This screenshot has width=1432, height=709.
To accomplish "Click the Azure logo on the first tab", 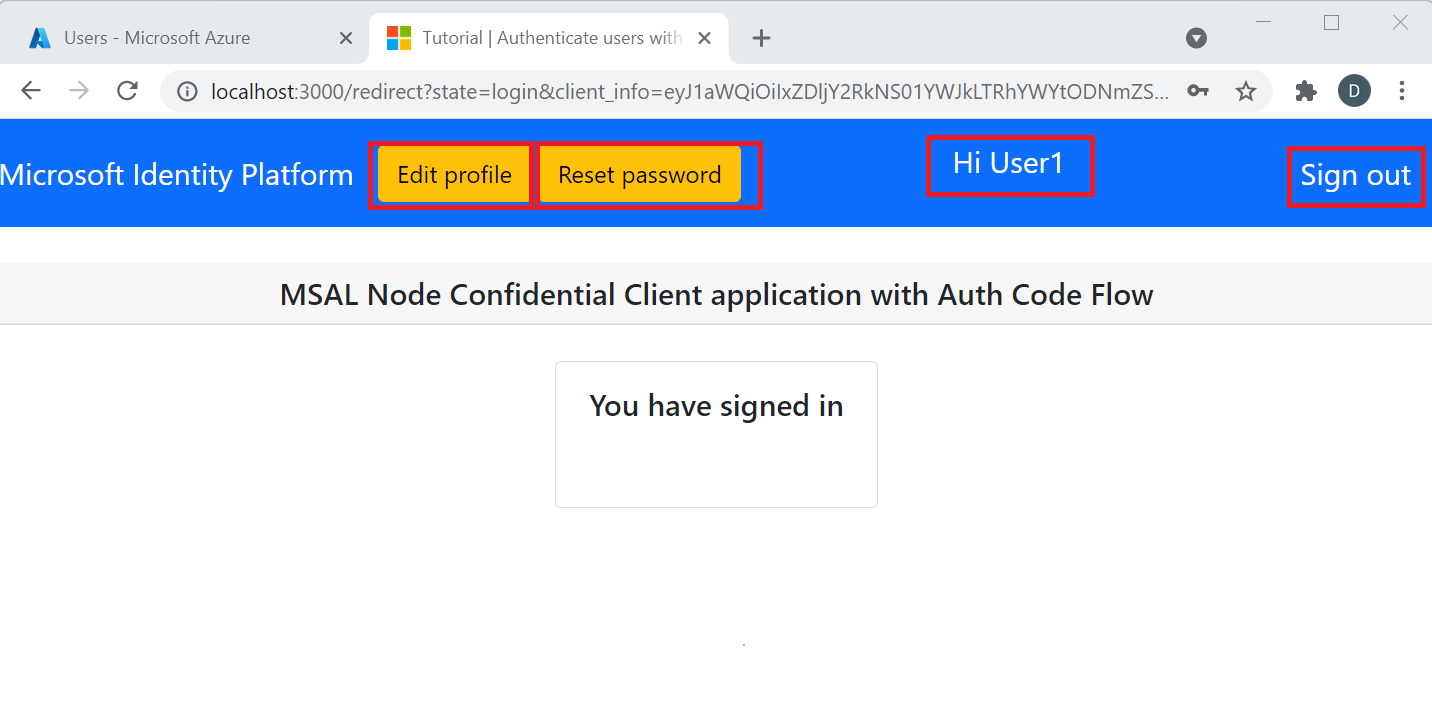I will pos(38,37).
